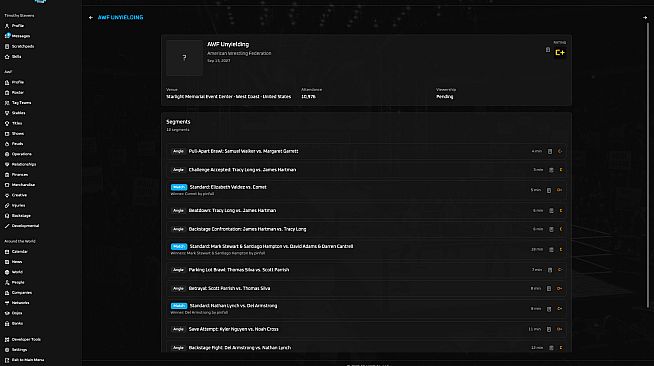This screenshot has width=654, height=366.
Task: Open notes icon for Betrayal segment
Action: pyautogui.click(x=549, y=288)
